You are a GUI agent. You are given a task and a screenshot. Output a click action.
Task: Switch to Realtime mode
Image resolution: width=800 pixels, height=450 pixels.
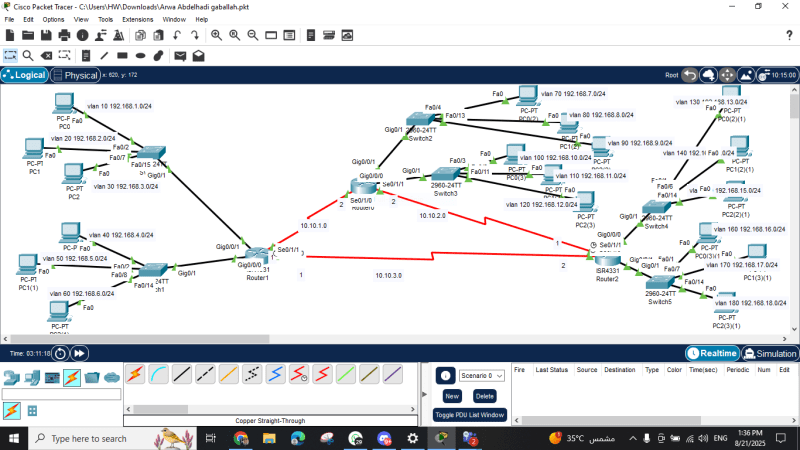pyautogui.click(x=713, y=353)
